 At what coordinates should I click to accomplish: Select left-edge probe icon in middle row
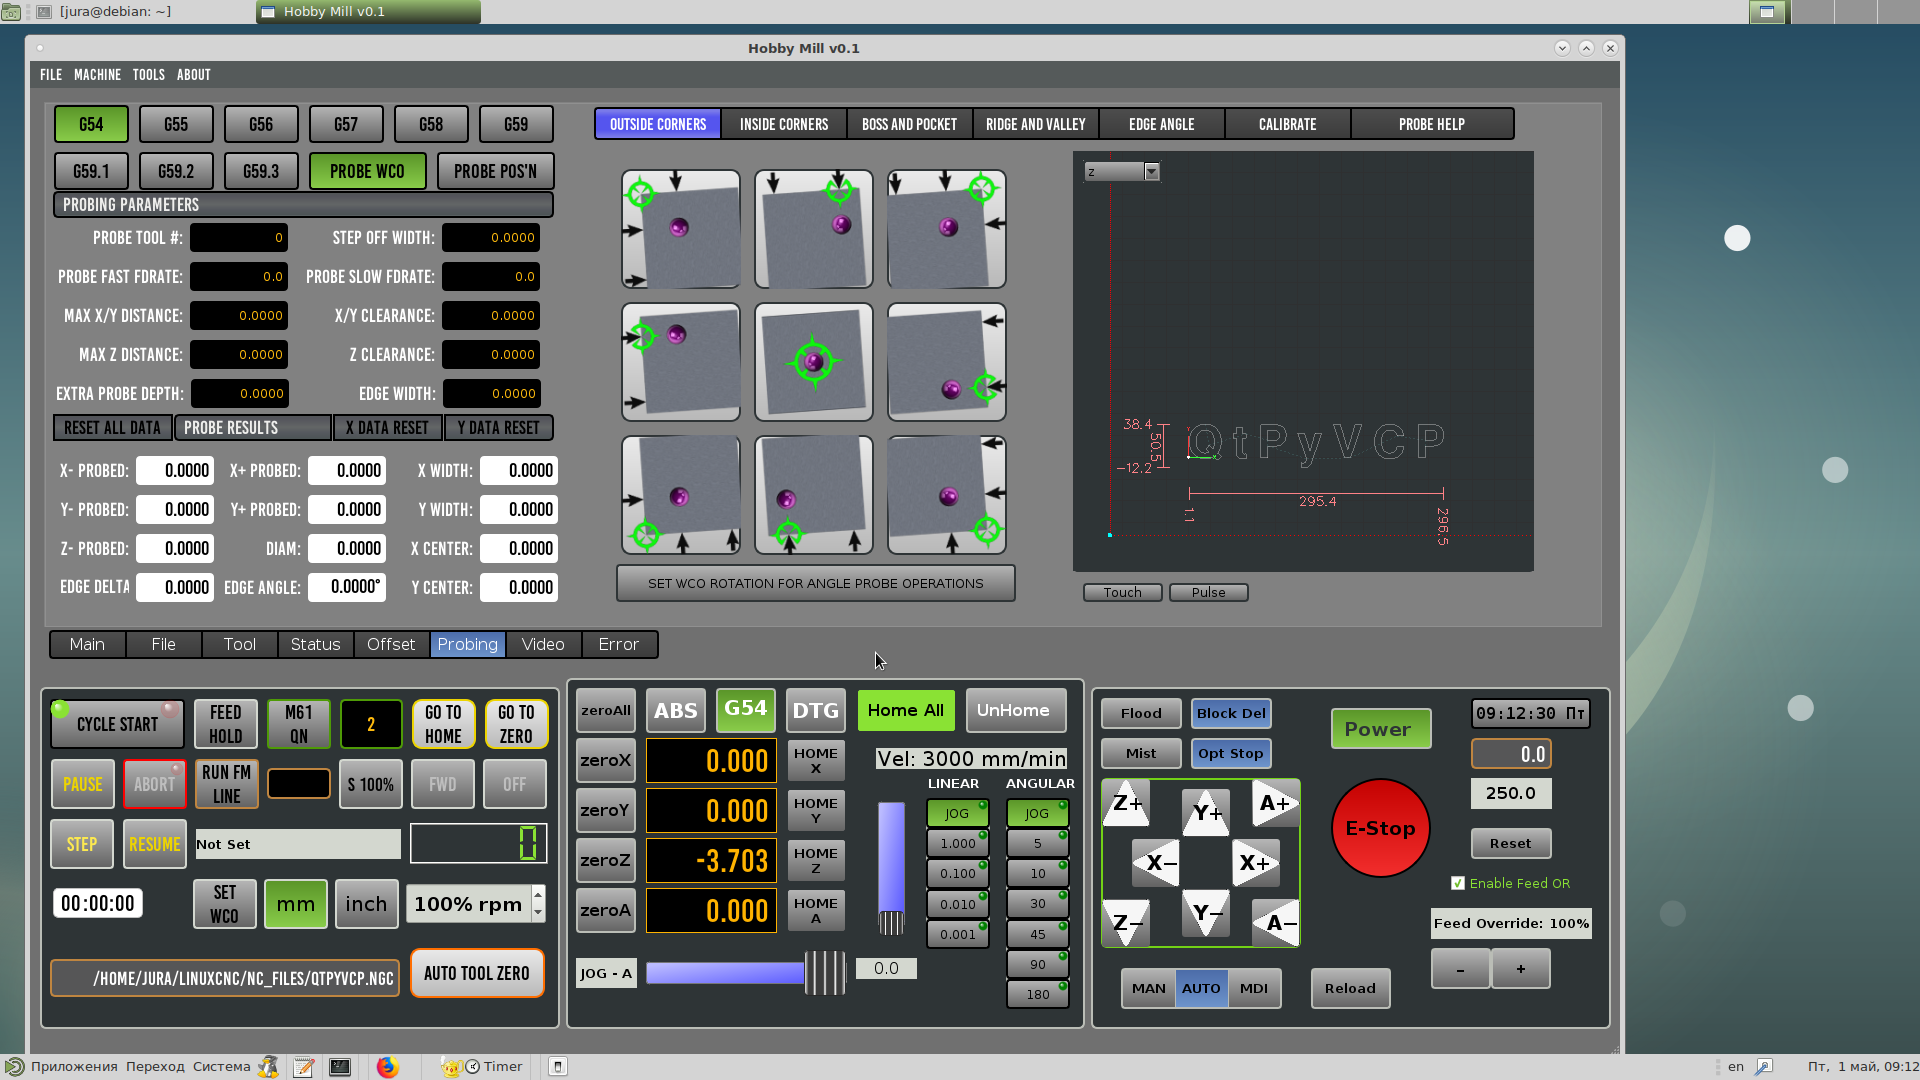coord(681,362)
